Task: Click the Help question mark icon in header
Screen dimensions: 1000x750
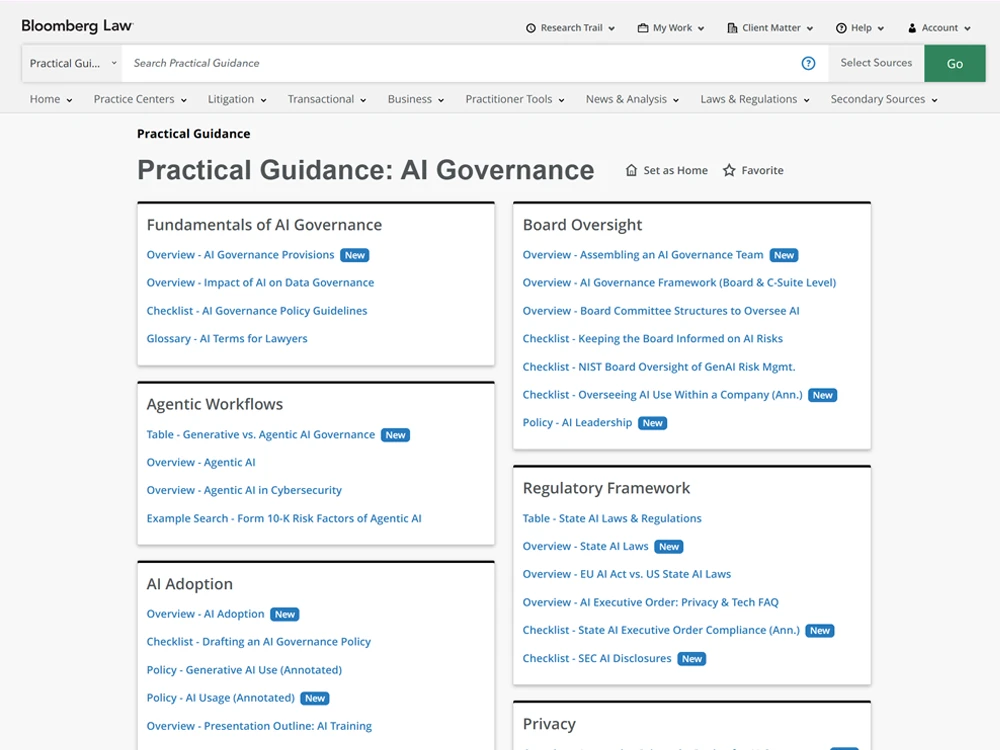Action: (x=841, y=28)
